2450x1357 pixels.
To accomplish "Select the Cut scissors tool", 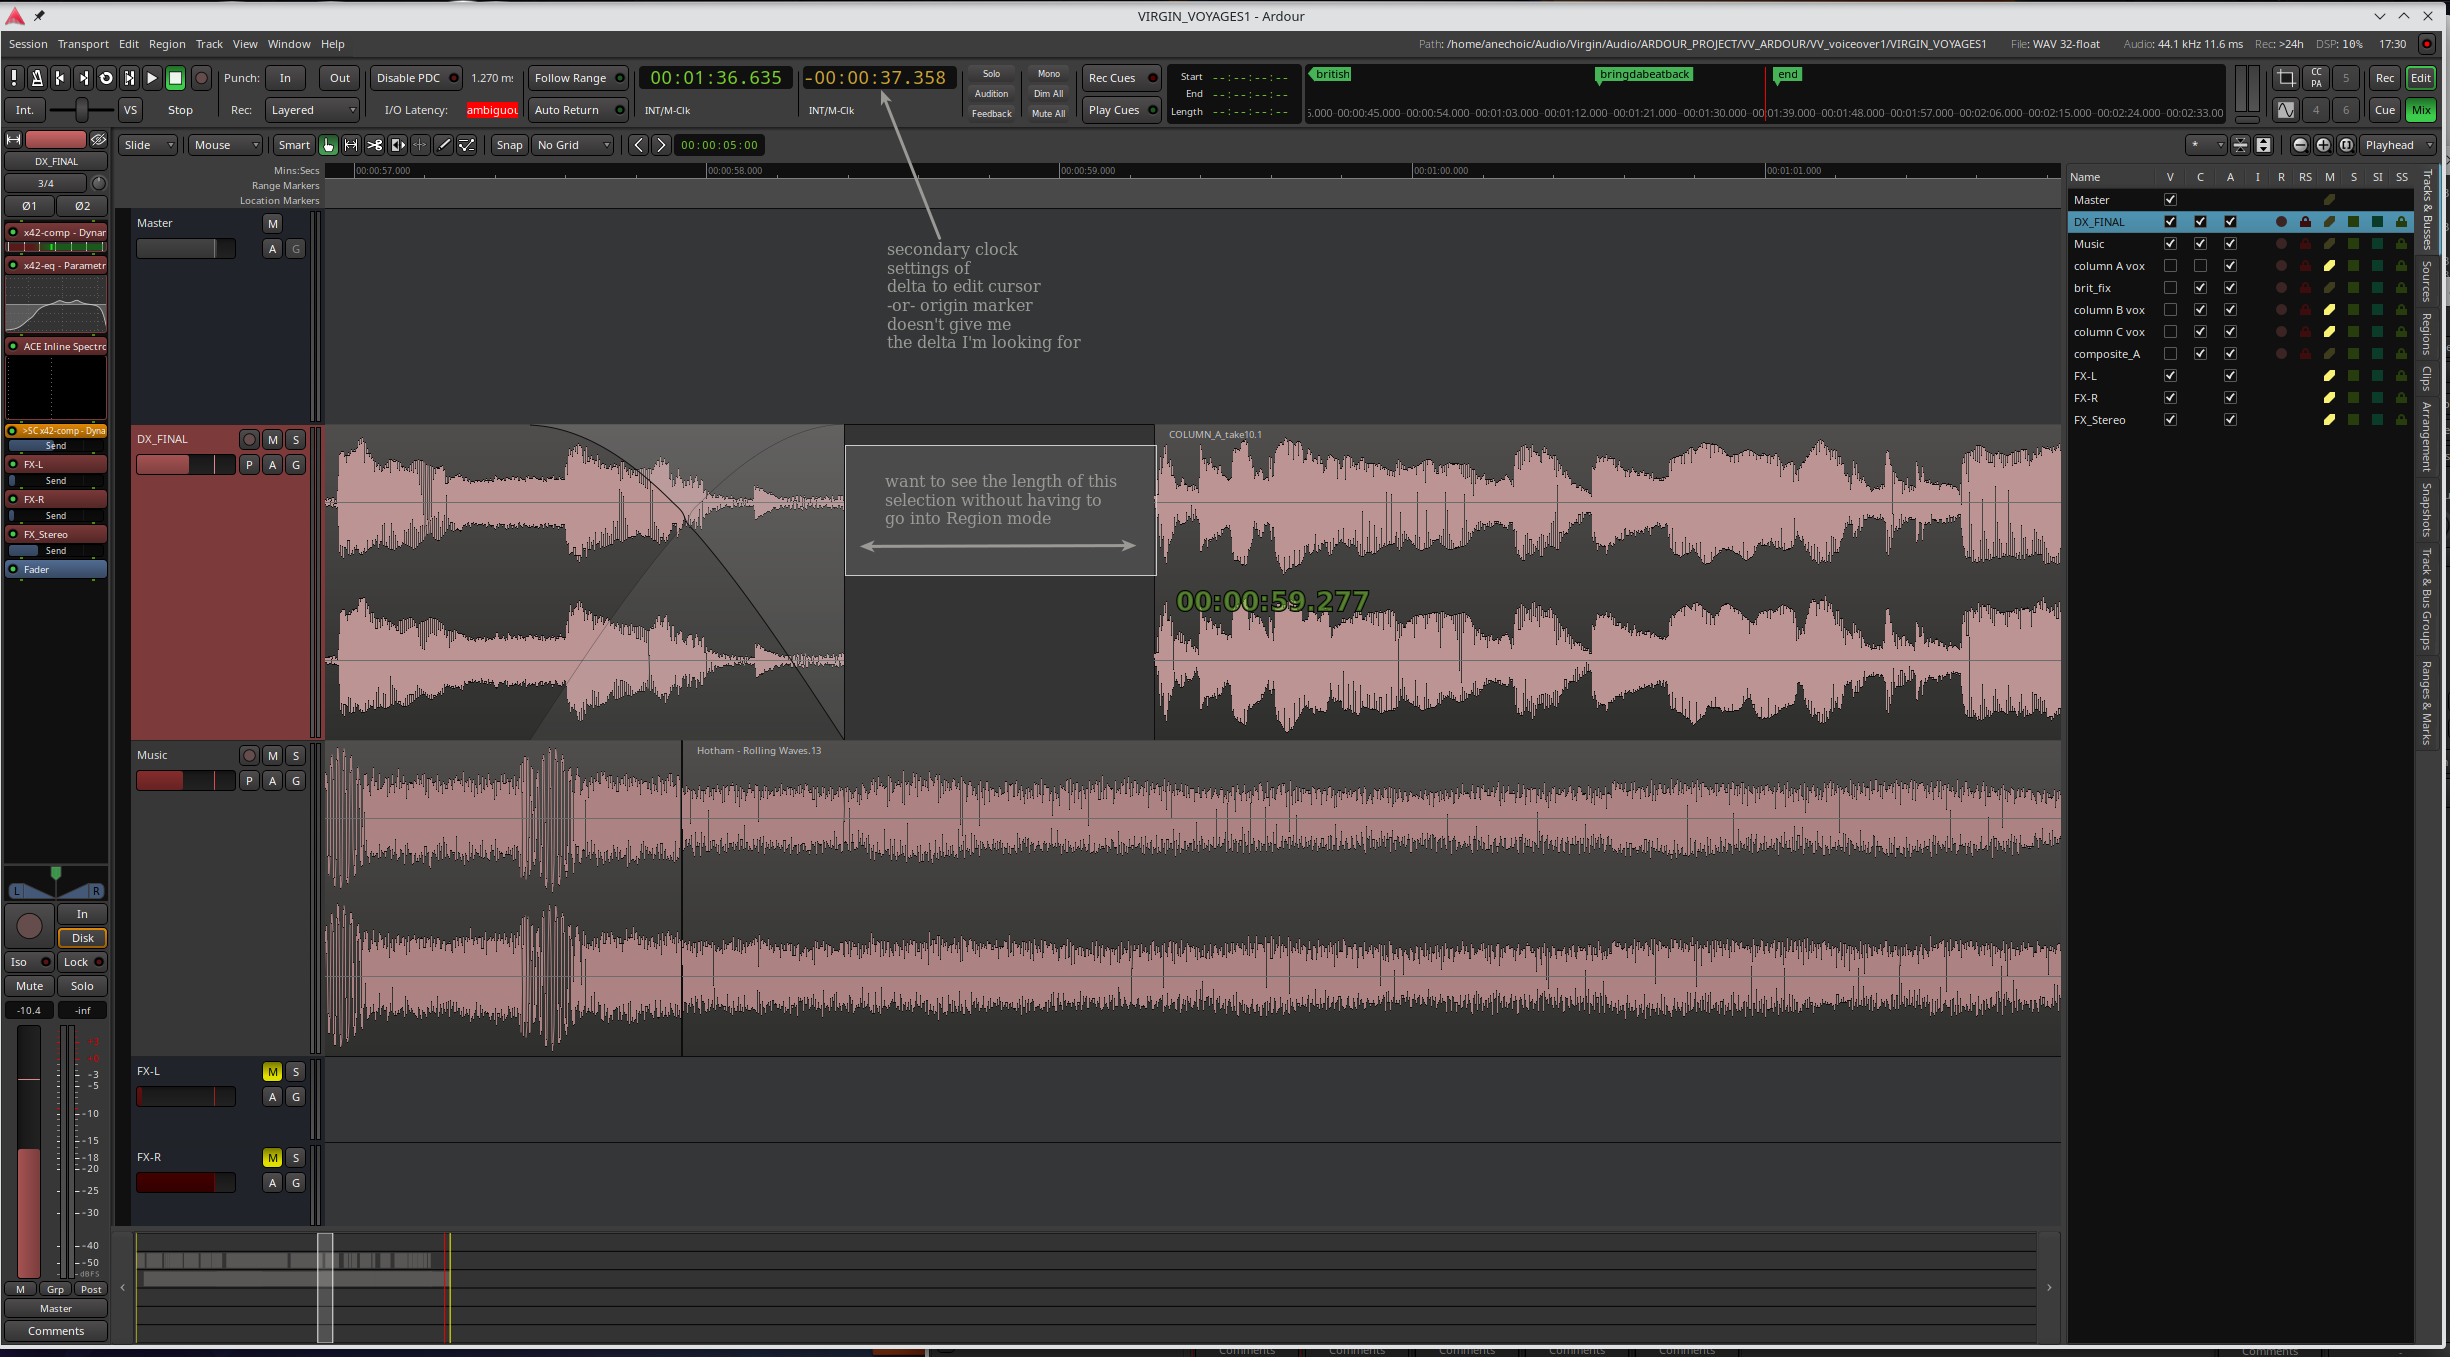I will click(x=374, y=145).
